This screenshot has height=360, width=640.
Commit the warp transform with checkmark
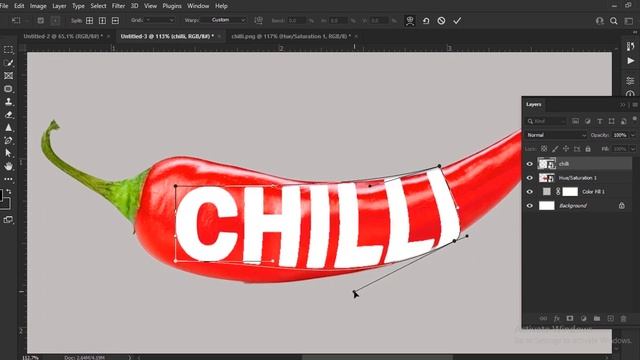(457, 20)
